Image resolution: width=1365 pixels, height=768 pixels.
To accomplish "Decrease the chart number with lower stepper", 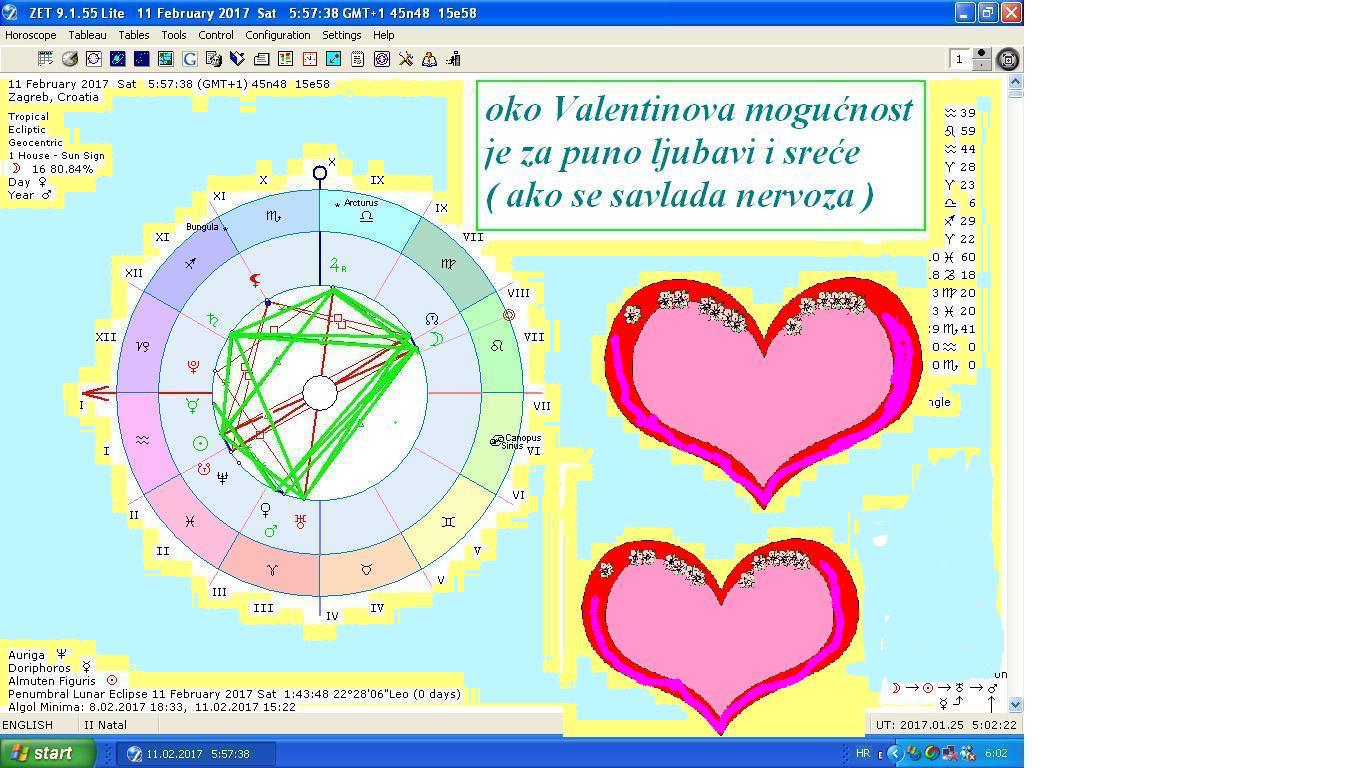I will pos(982,66).
